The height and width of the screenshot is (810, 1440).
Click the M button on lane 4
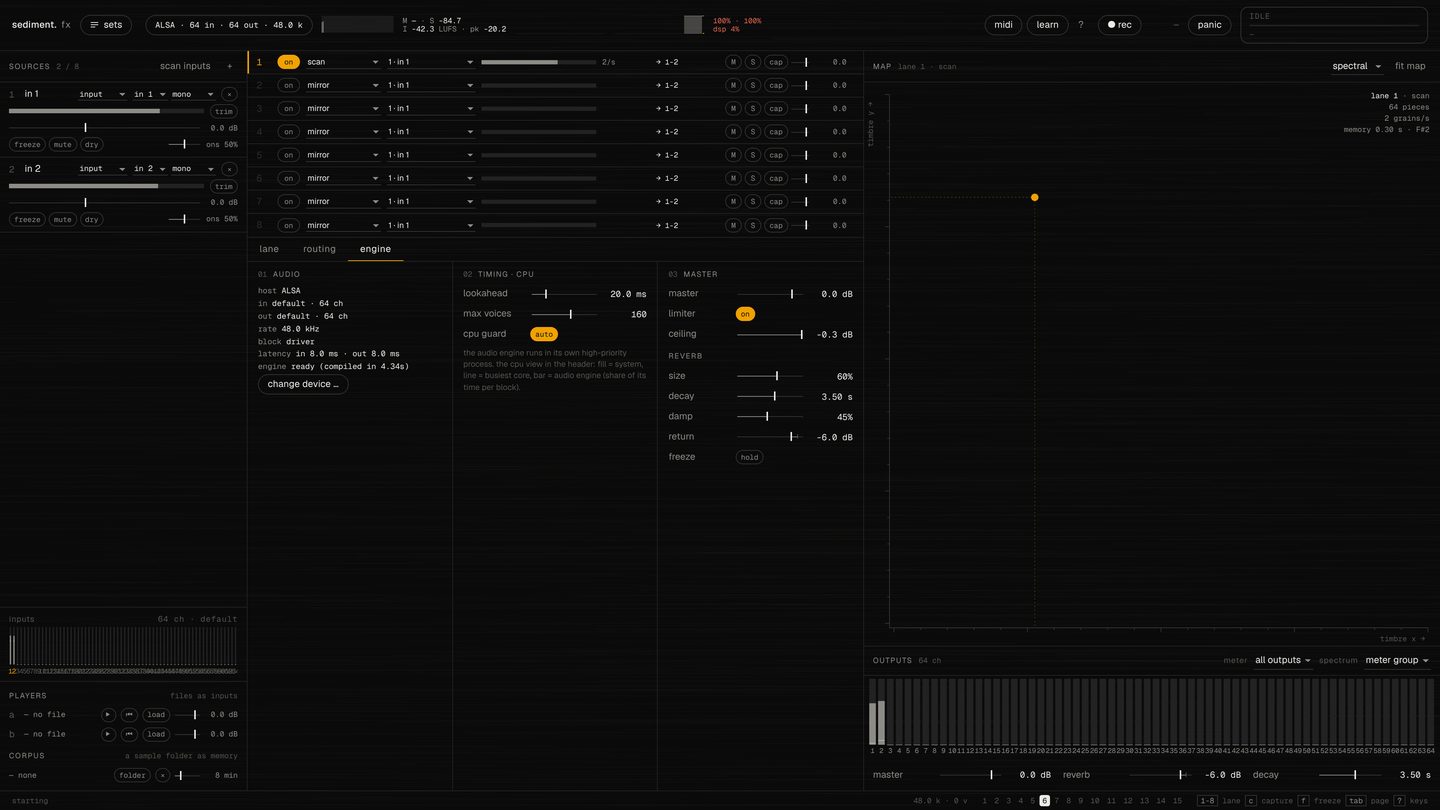[733, 132]
